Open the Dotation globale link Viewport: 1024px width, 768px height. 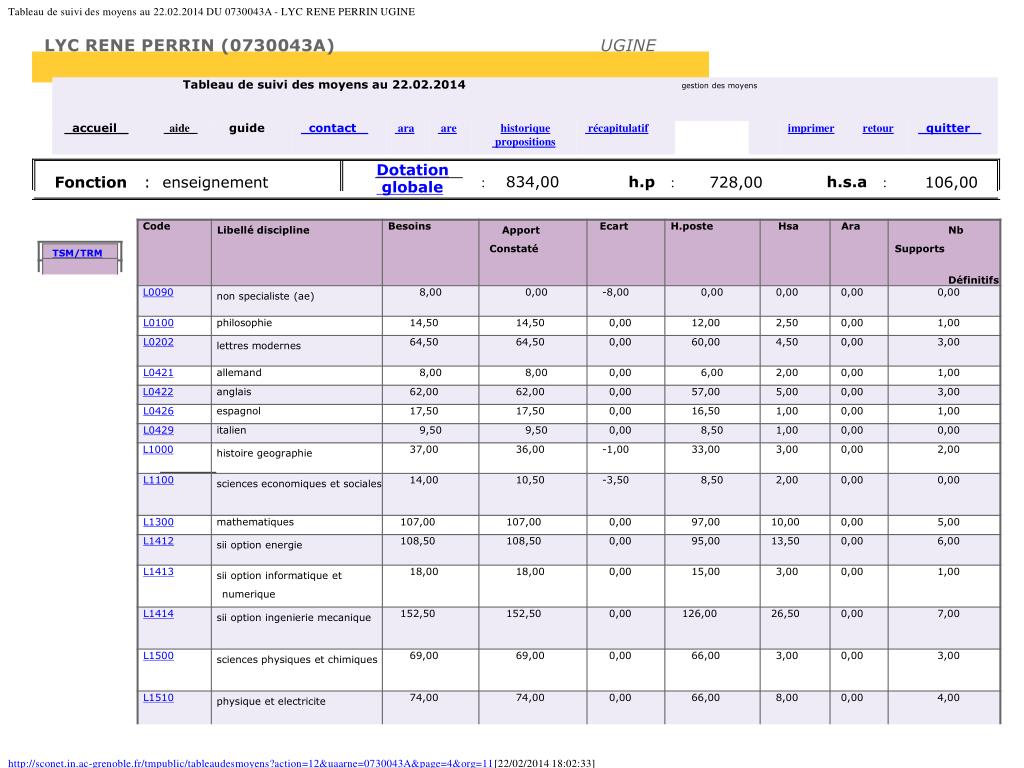(x=412, y=178)
